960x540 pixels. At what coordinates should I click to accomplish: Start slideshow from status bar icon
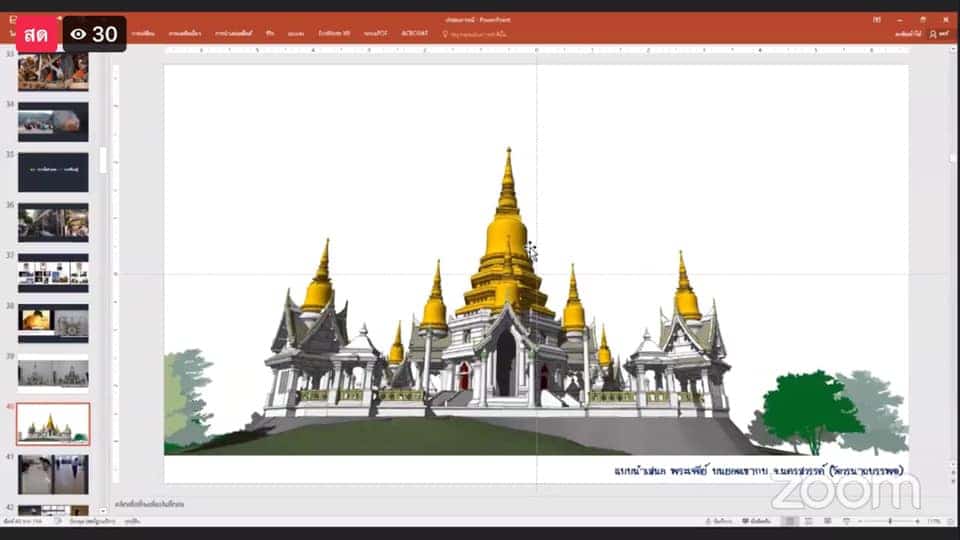click(846, 521)
